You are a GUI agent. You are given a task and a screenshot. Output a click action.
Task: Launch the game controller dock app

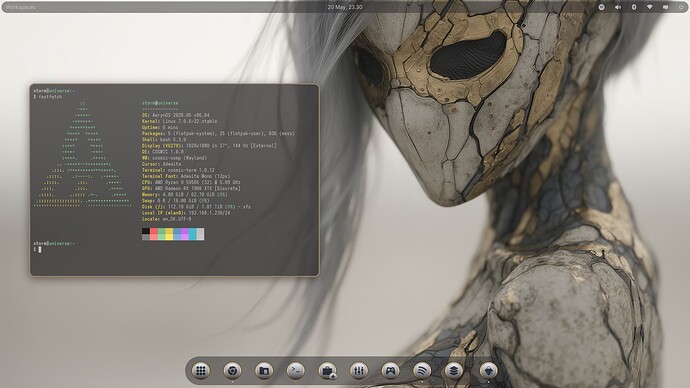pos(391,371)
